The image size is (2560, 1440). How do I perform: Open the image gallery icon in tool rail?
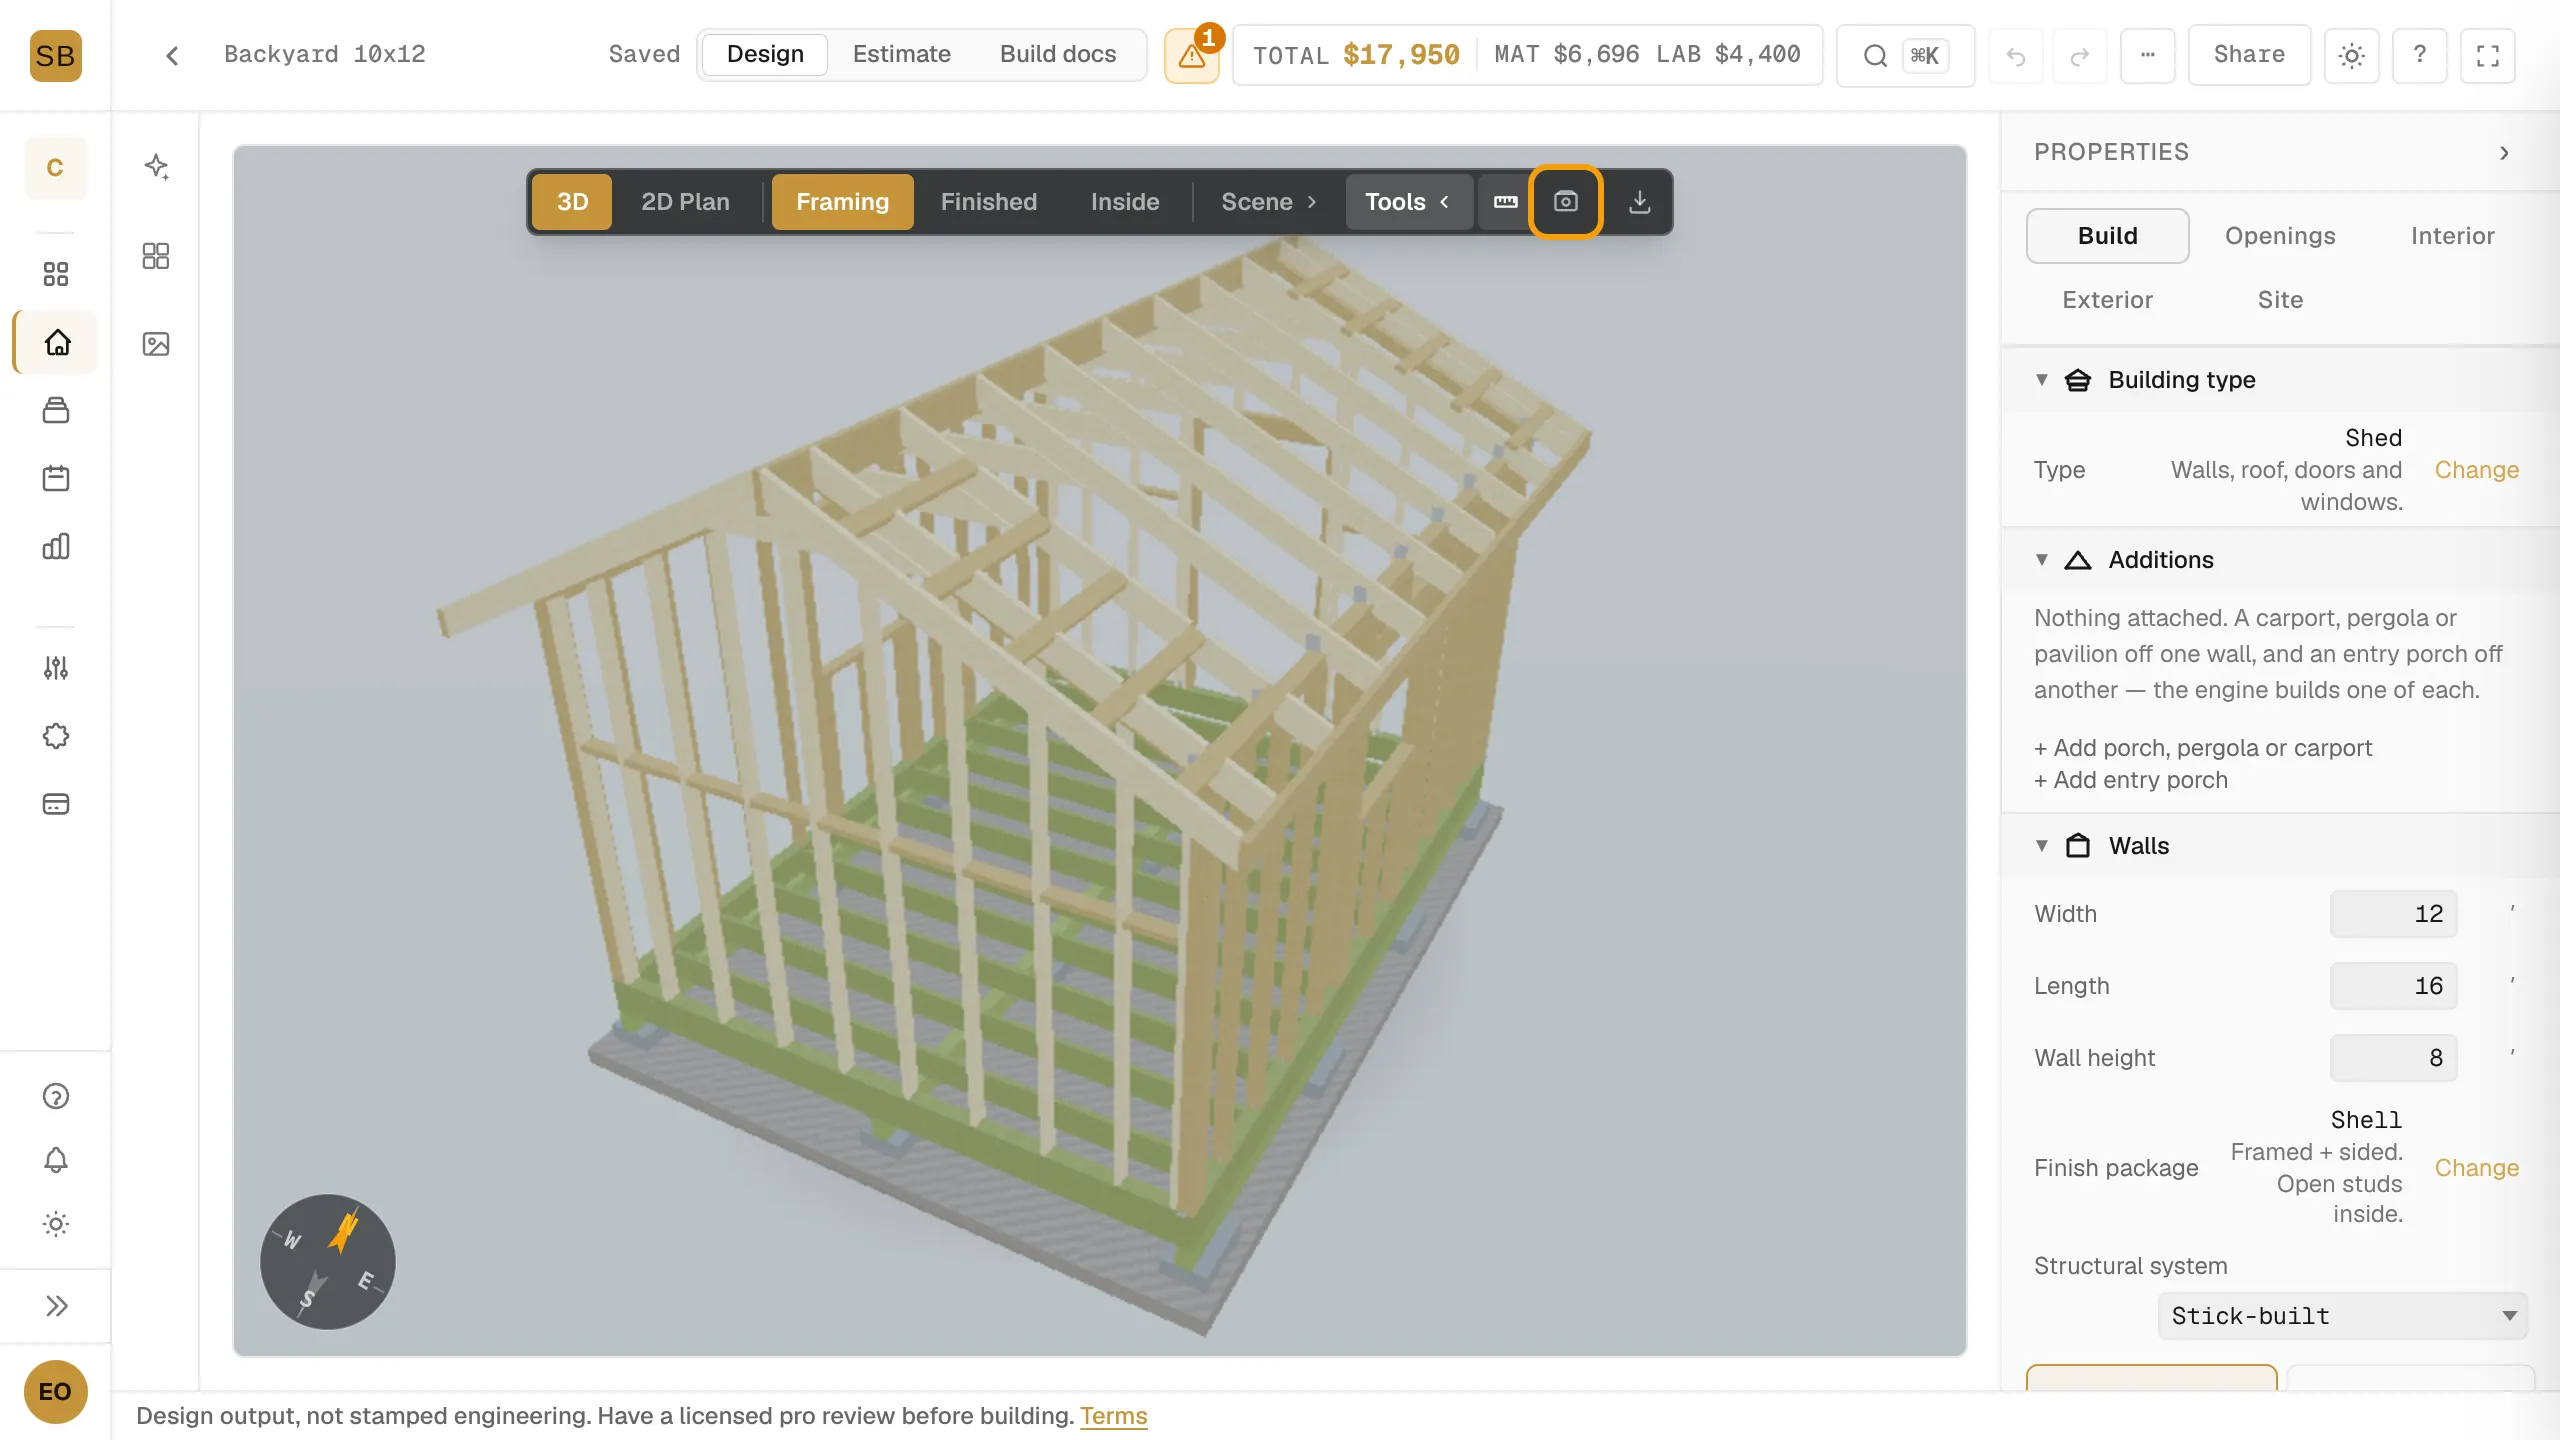[156, 344]
